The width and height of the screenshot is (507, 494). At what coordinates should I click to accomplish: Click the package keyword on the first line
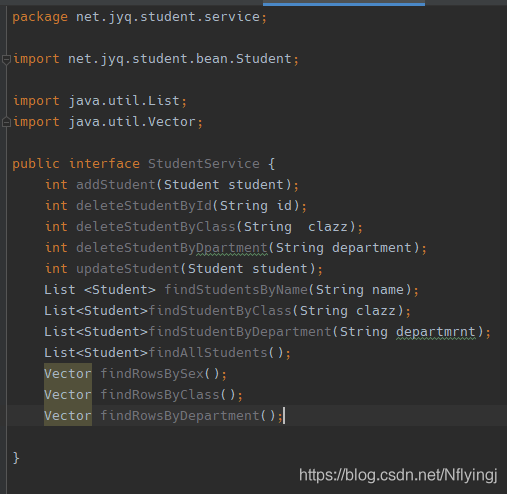[40, 17]
